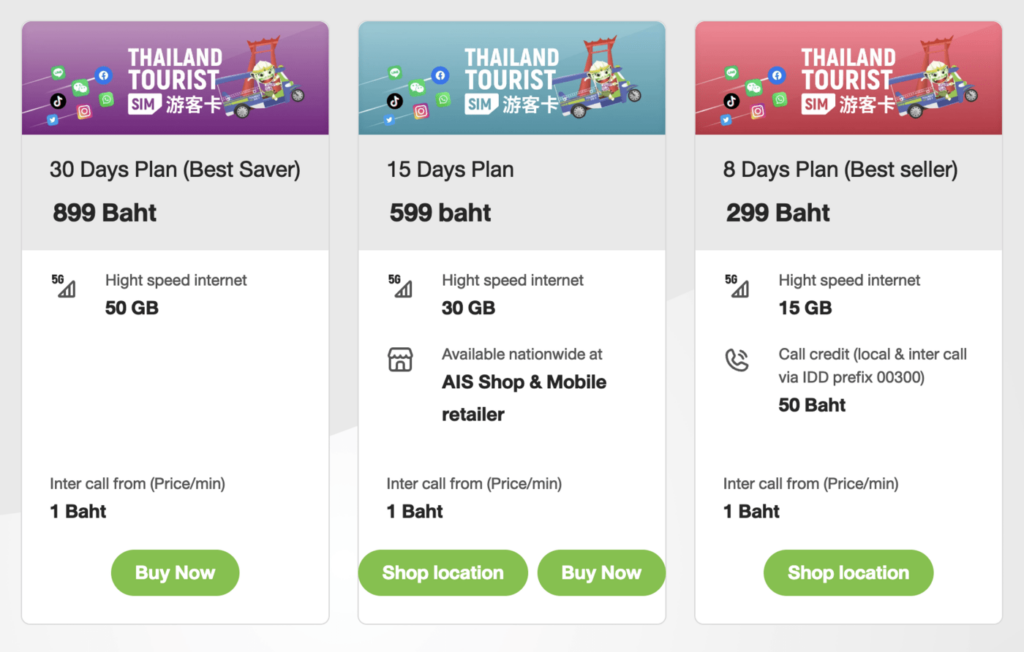Click the Instagram icon on the 15 Days banner
The width and height of the screenshot is (1024, 652).
coord(419,110)
